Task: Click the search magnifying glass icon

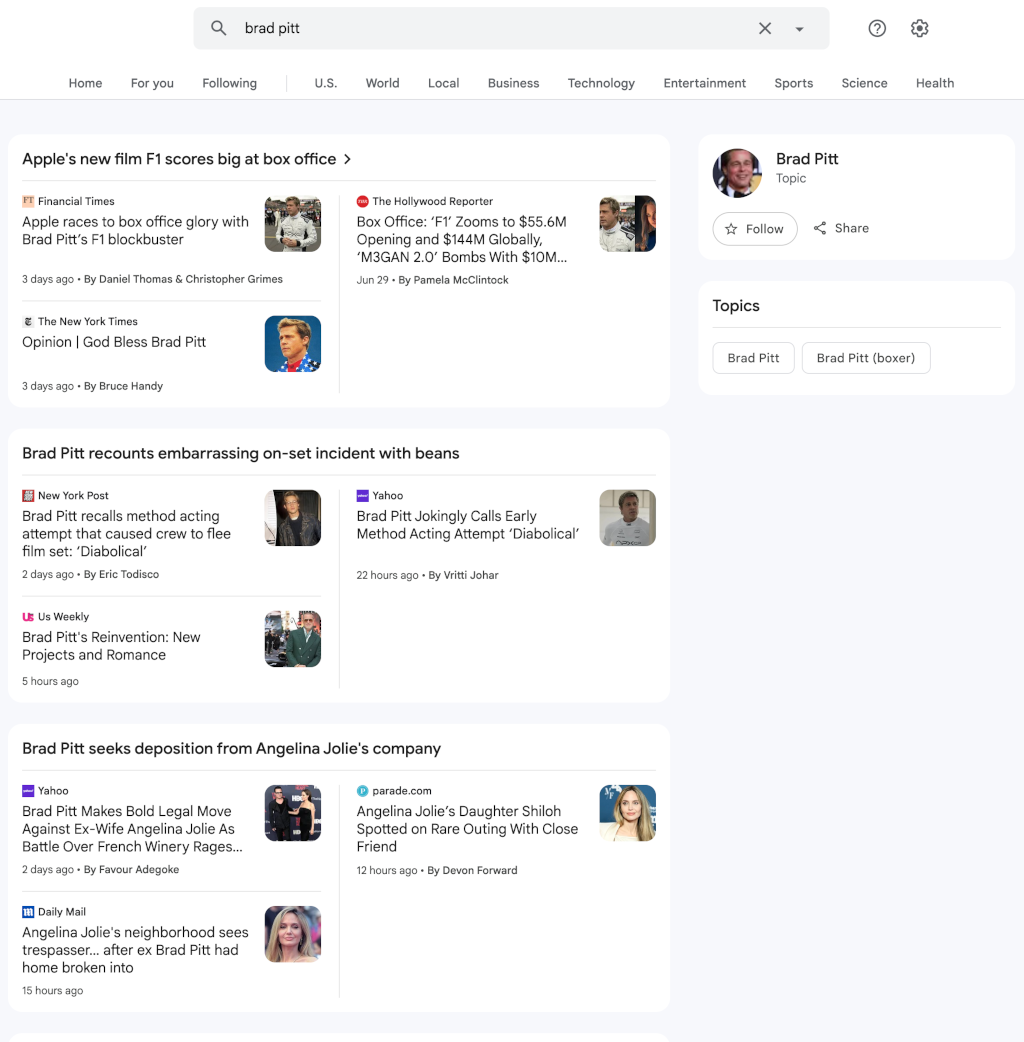Action: (218, 28)
